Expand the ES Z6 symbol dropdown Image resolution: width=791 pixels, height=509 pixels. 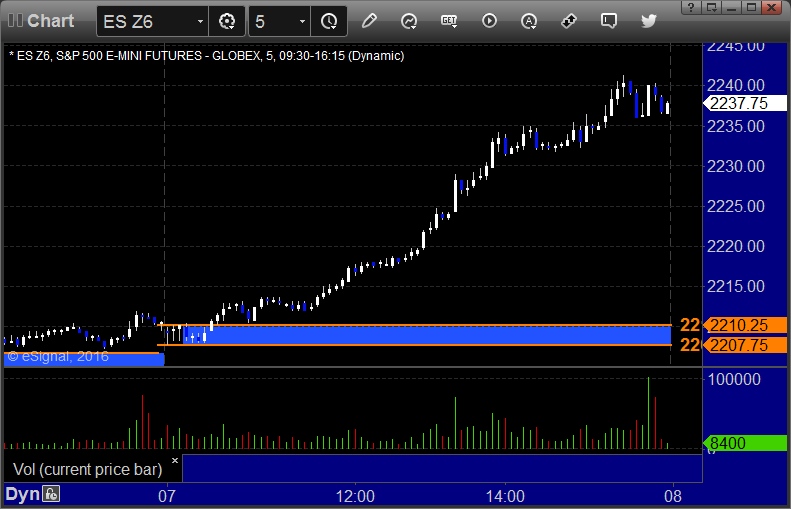200,21
